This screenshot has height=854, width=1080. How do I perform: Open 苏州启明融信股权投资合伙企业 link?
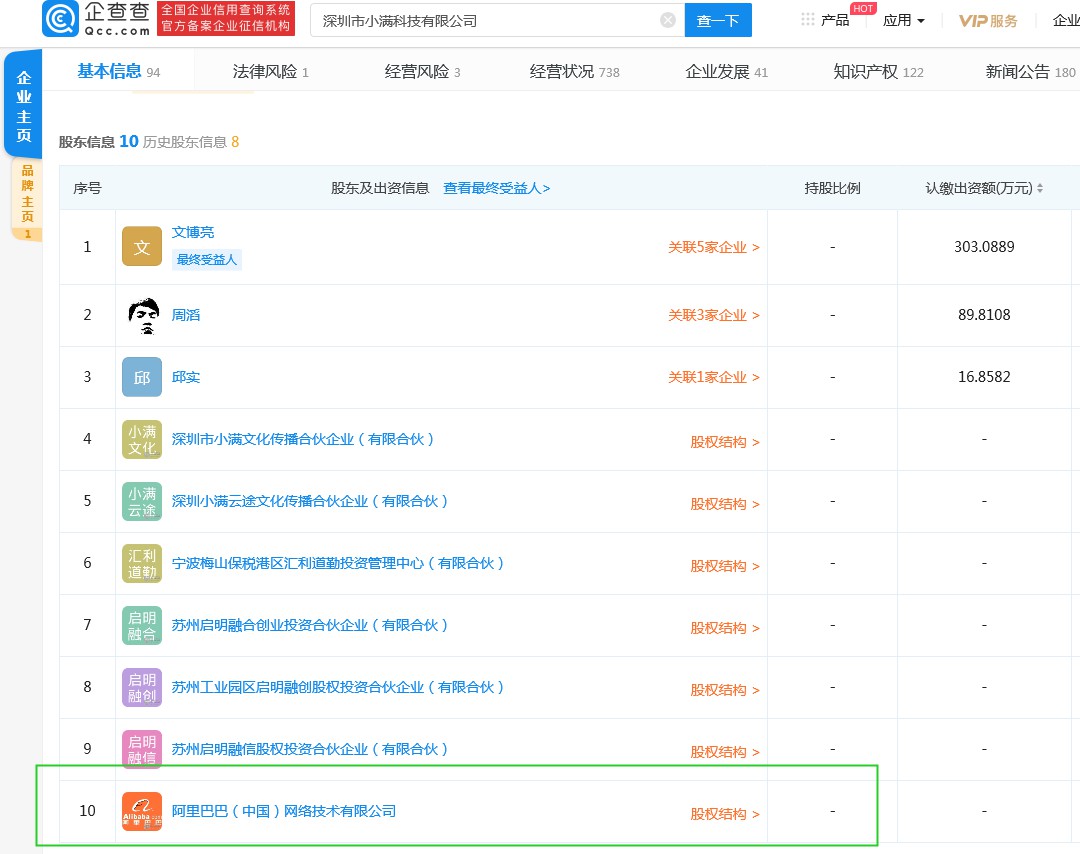point(310,749)
